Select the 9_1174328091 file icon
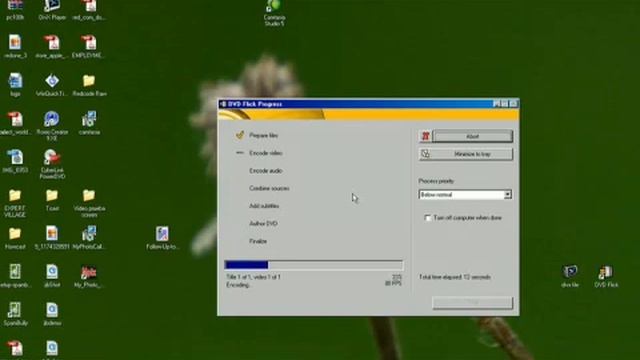Screen dimensions: 640x360 (52, 238)
